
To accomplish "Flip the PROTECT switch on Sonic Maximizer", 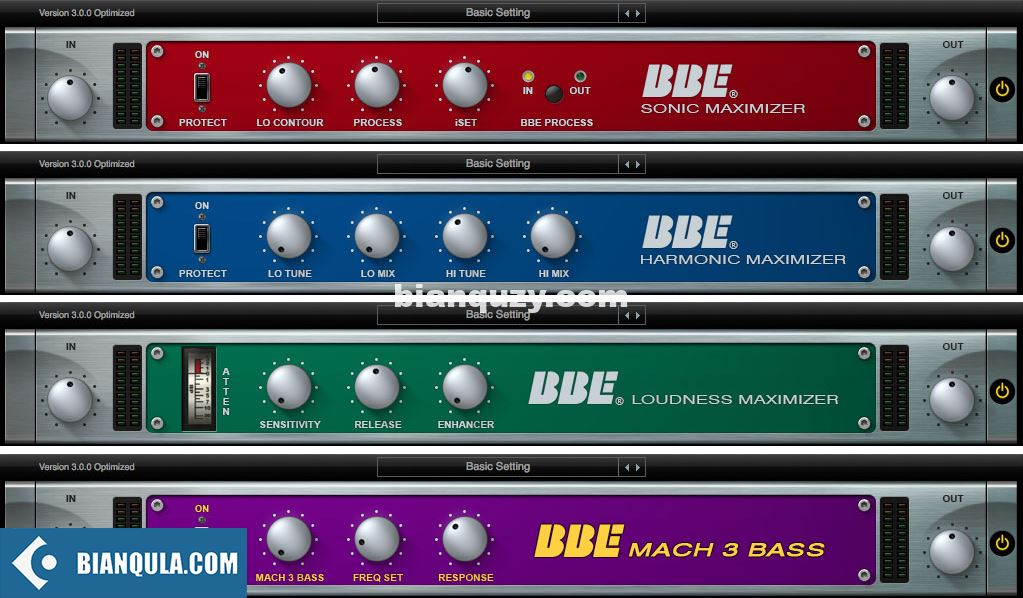I will (202, 87).
